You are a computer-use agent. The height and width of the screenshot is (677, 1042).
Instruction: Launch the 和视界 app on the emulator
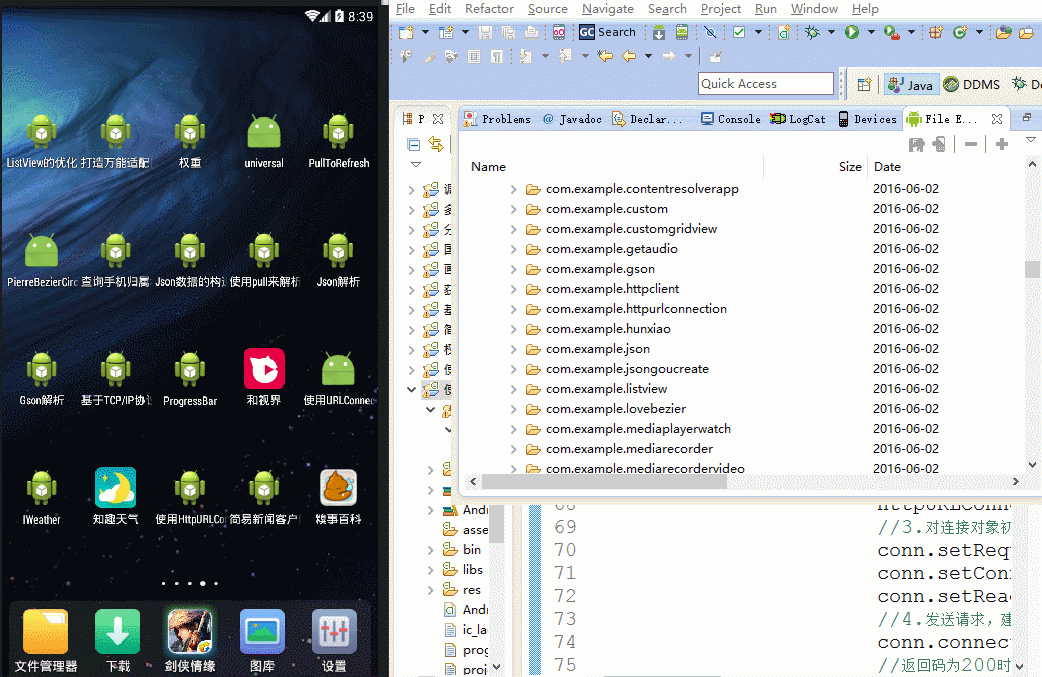tap(264, 370)
